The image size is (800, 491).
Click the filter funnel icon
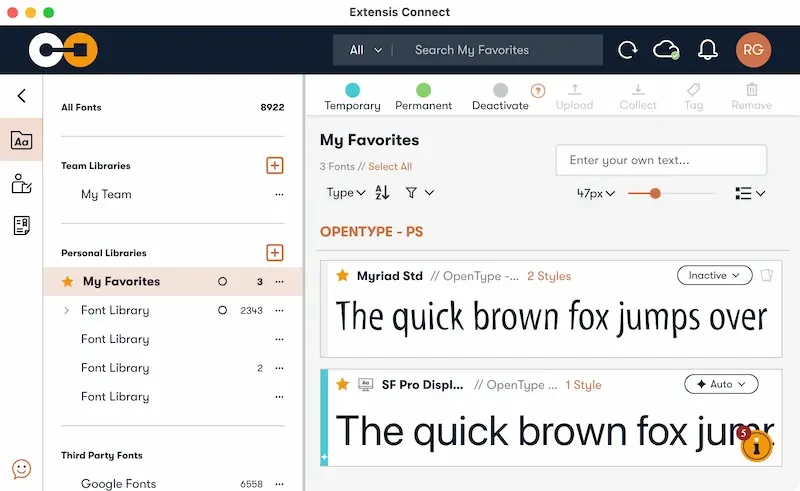click(x=411, y=192)
